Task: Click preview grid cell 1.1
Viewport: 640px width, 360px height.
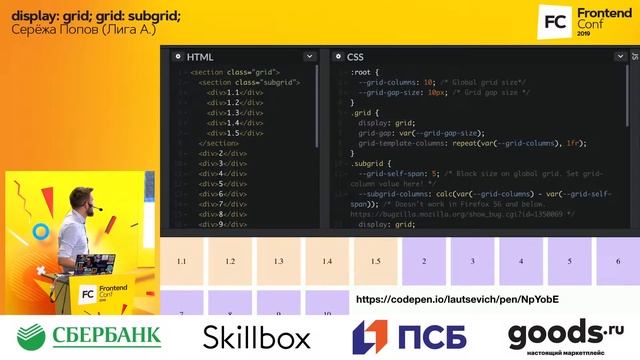Action: click(182, 261)
